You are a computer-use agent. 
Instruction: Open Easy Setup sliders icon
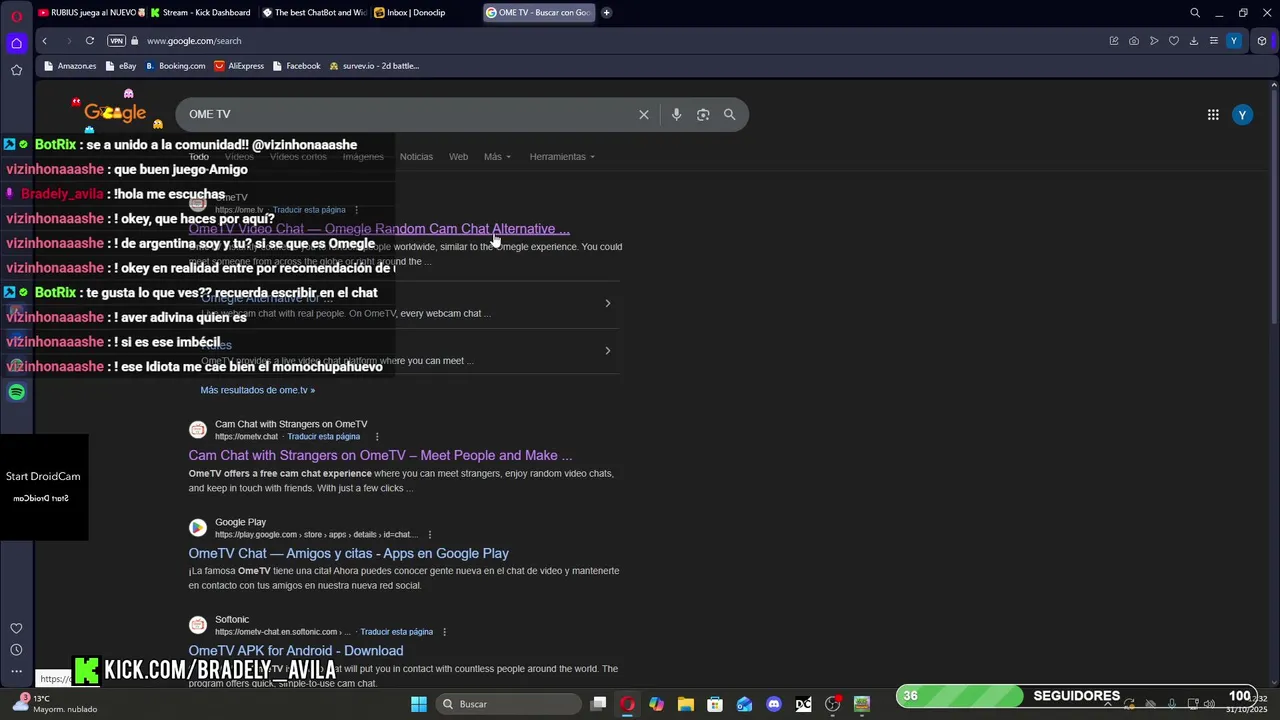[1214, 41]
